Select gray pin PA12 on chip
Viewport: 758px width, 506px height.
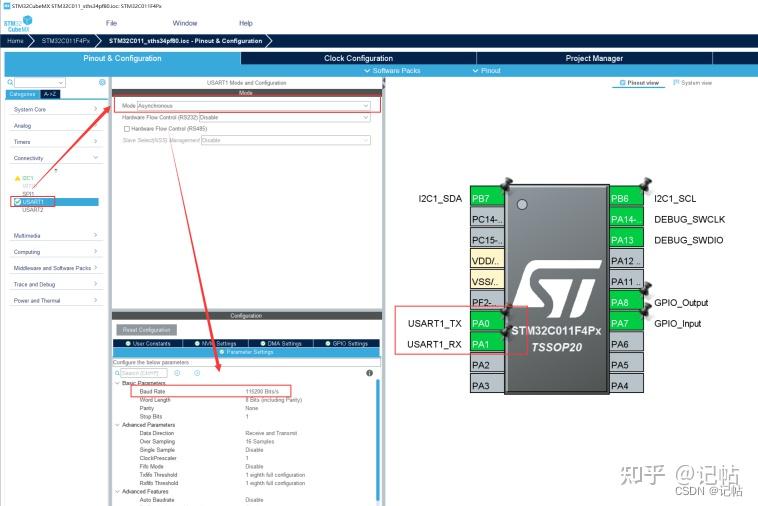pos(627,260)
